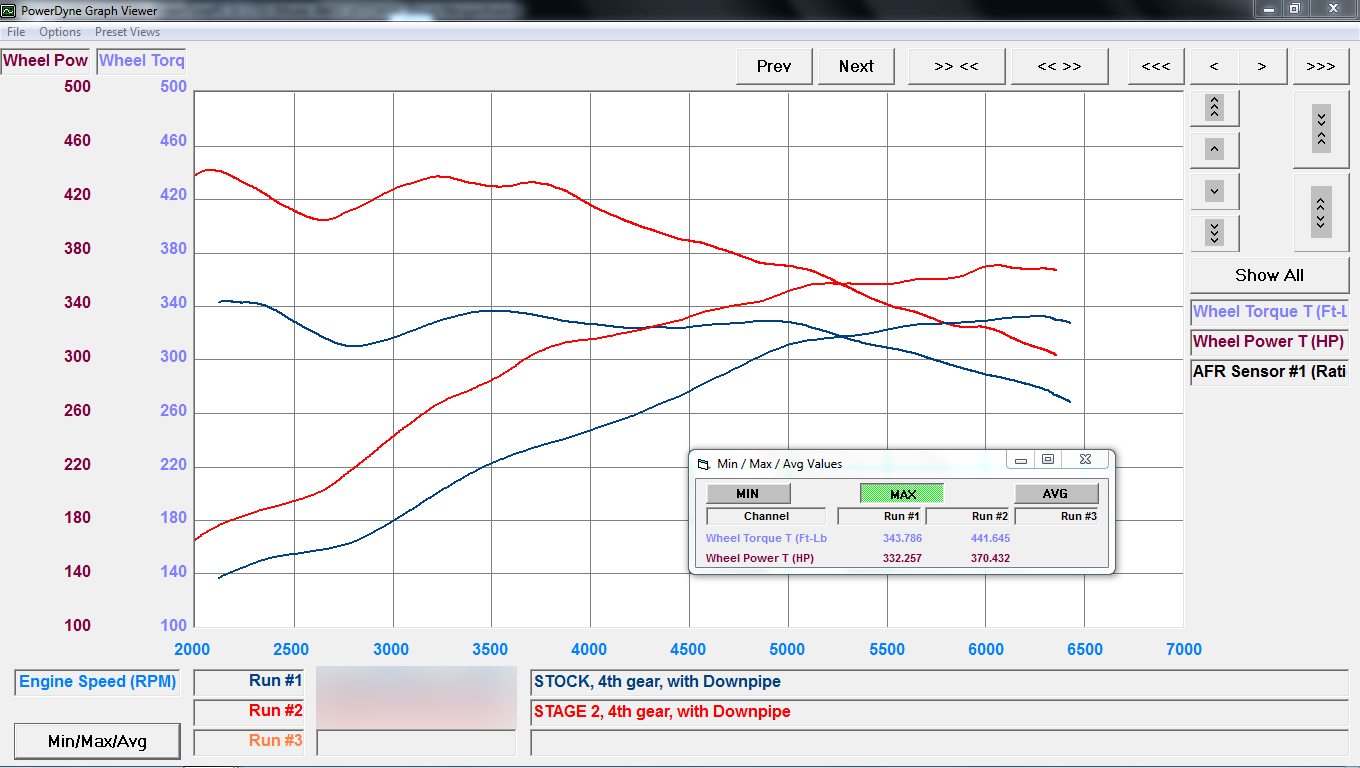This screenshot has height=768, width=1360.
Task: Click the Next button above graph
Action: [x=856, y=66]
